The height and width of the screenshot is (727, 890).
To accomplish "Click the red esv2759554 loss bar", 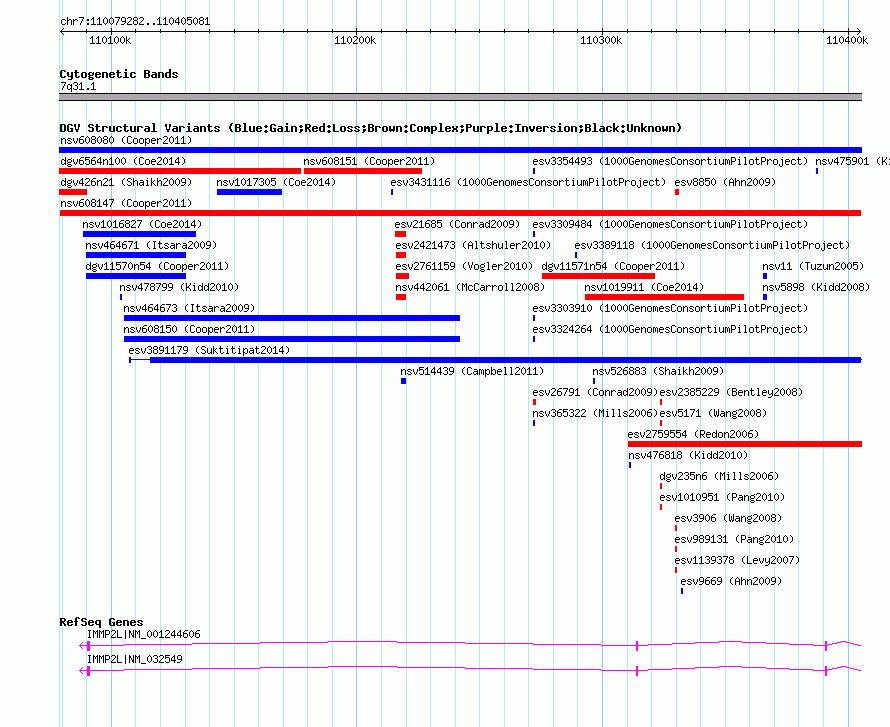I will [745, 444].
